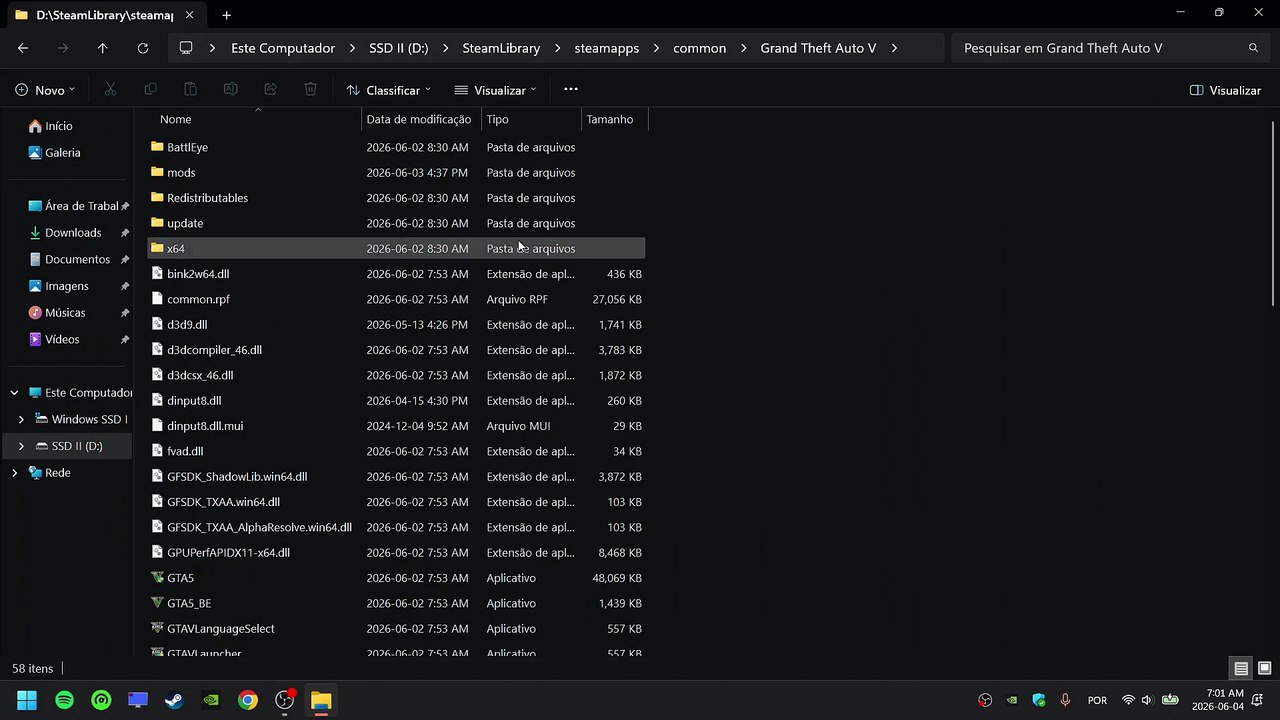Select the dinput8.dll.mui file

(396, 426)
